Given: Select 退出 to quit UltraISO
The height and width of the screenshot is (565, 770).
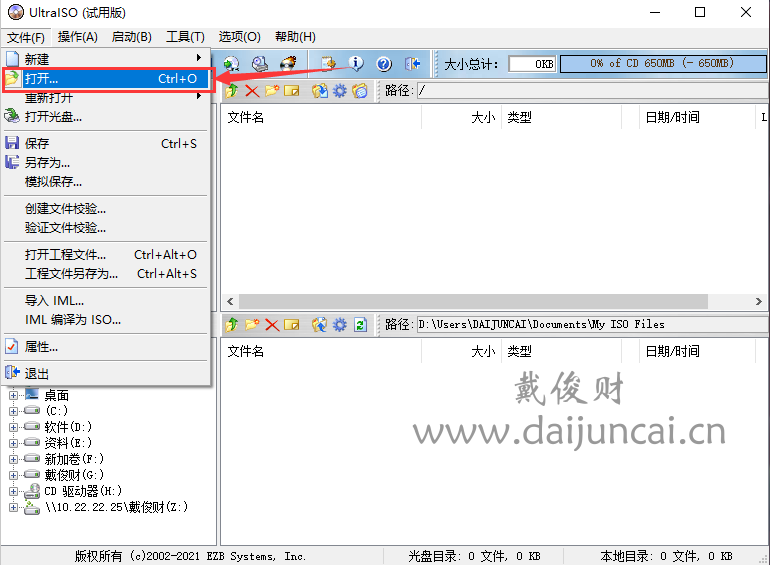Looking at the screenshot, I should [106, 374].
